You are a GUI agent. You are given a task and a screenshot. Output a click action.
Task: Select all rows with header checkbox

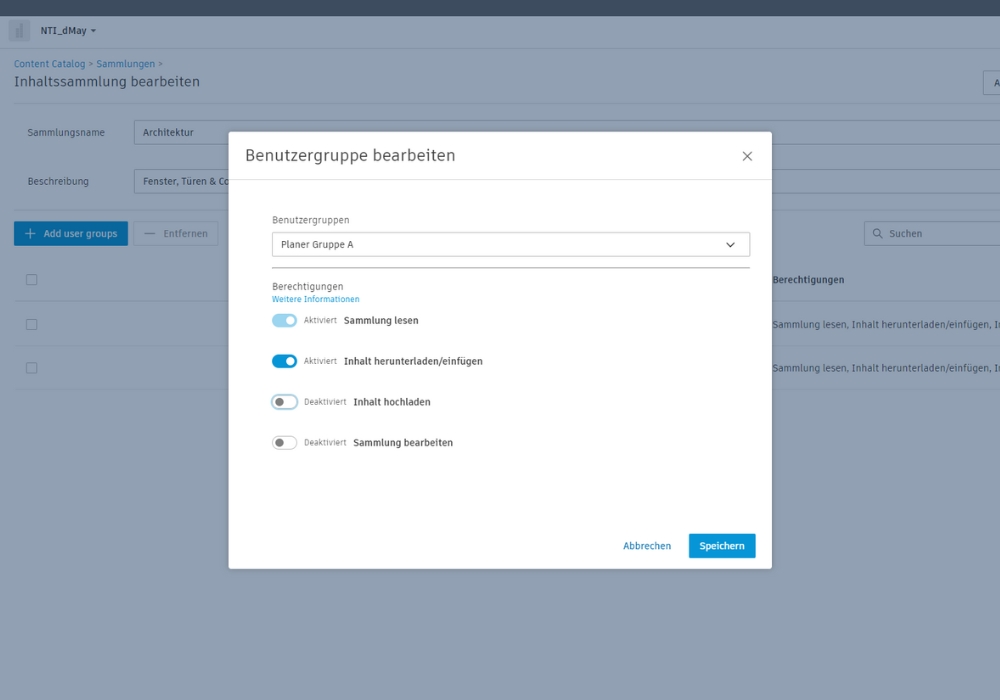tap(32, 280)
